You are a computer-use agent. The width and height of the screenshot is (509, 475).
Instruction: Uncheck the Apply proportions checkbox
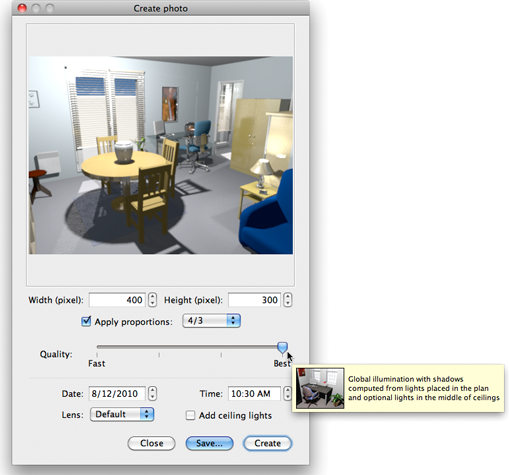(86, 321)
